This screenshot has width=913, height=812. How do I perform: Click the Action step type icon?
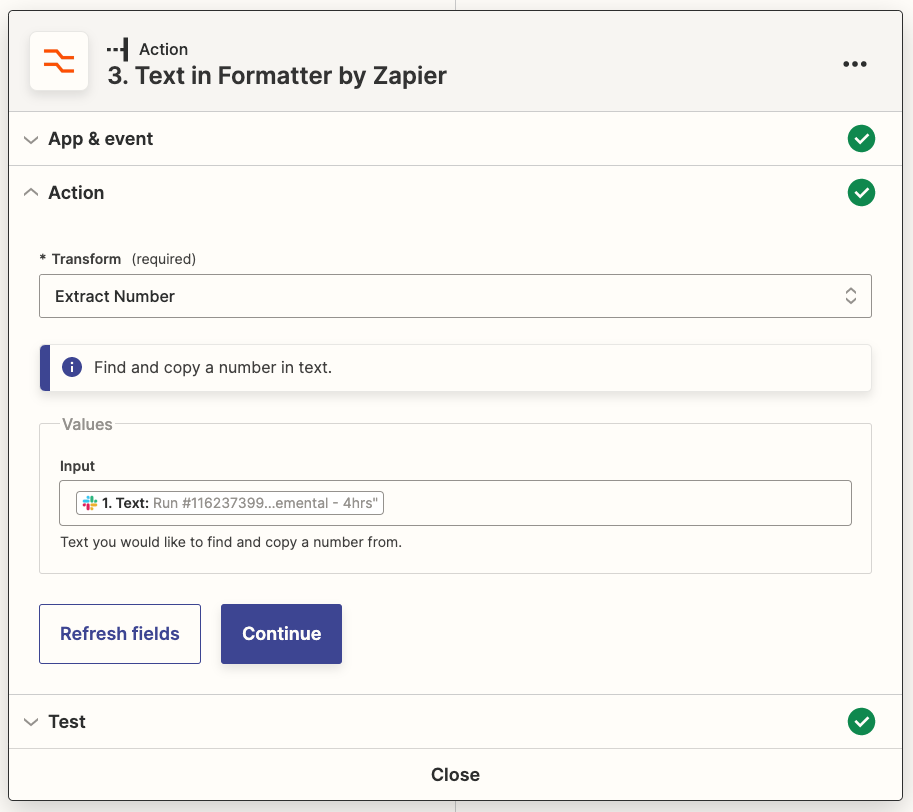(120, 47)
